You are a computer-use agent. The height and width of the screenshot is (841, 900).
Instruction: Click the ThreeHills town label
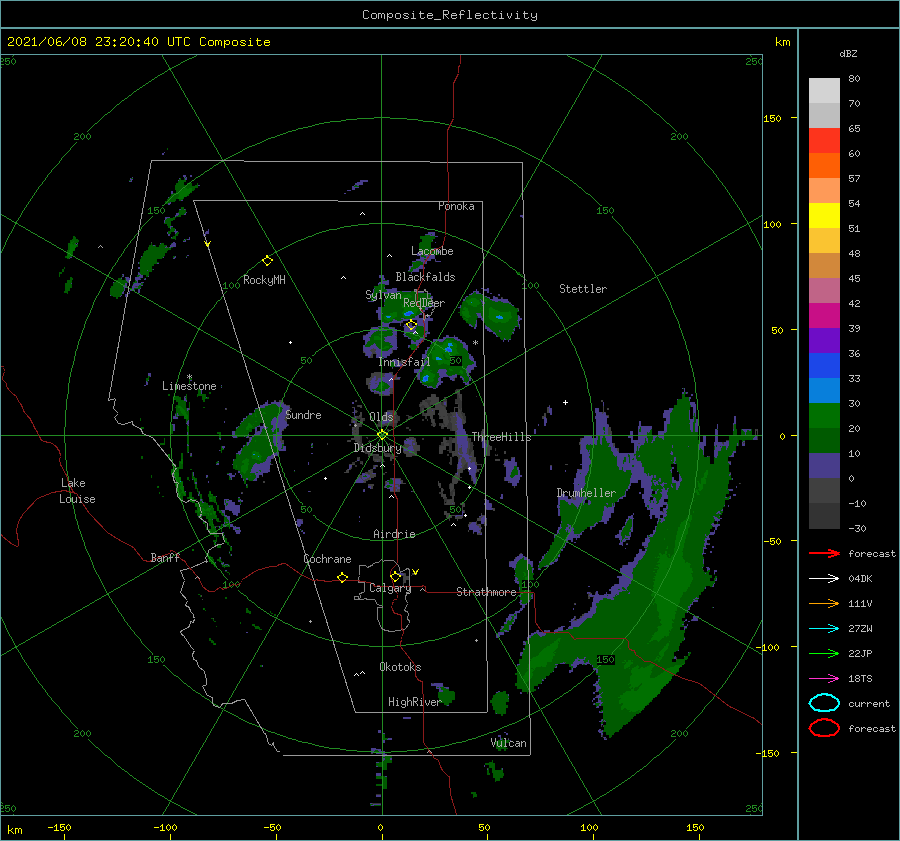502,437
